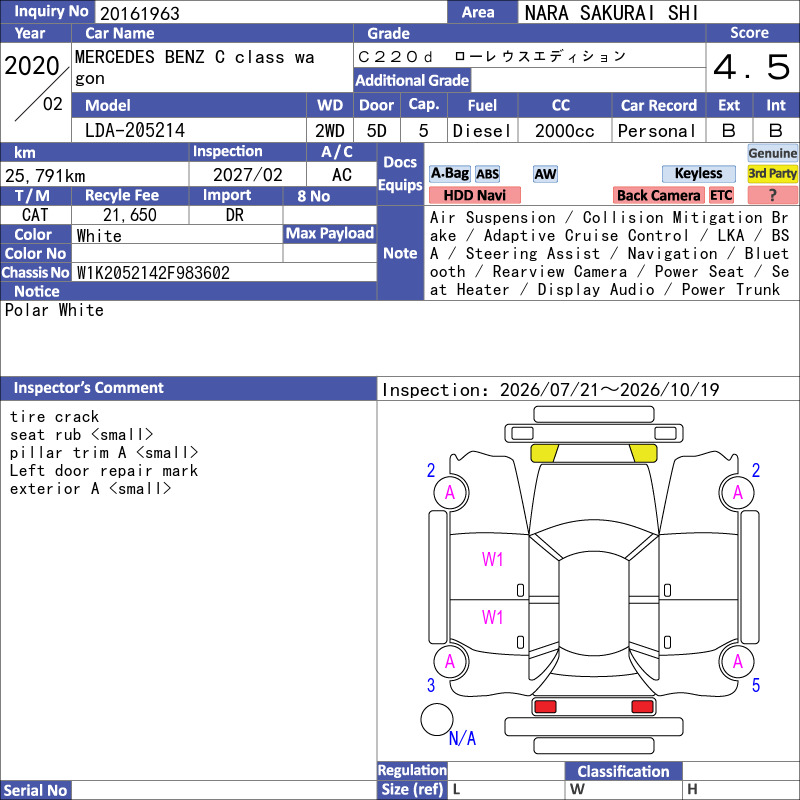Click the yellow left headlight on diagram

click(x=544, y=453)
